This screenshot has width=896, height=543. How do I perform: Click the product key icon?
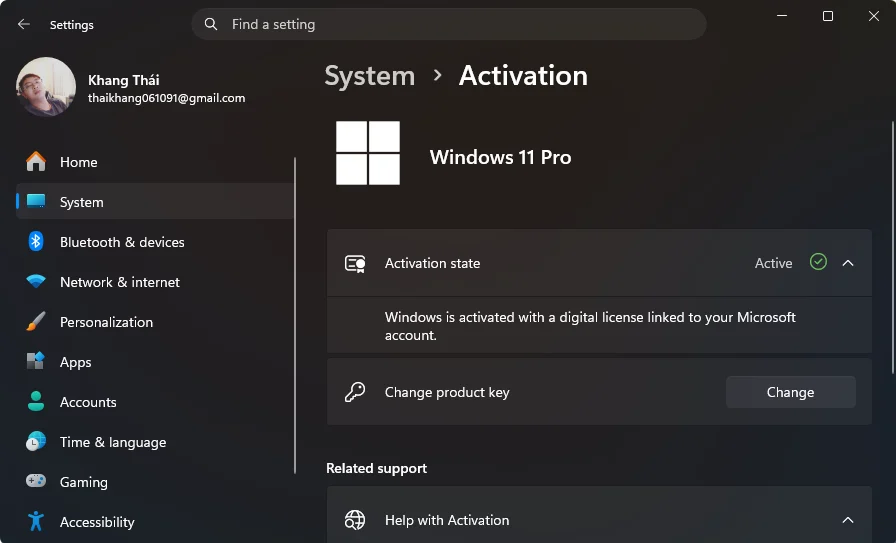355,392
